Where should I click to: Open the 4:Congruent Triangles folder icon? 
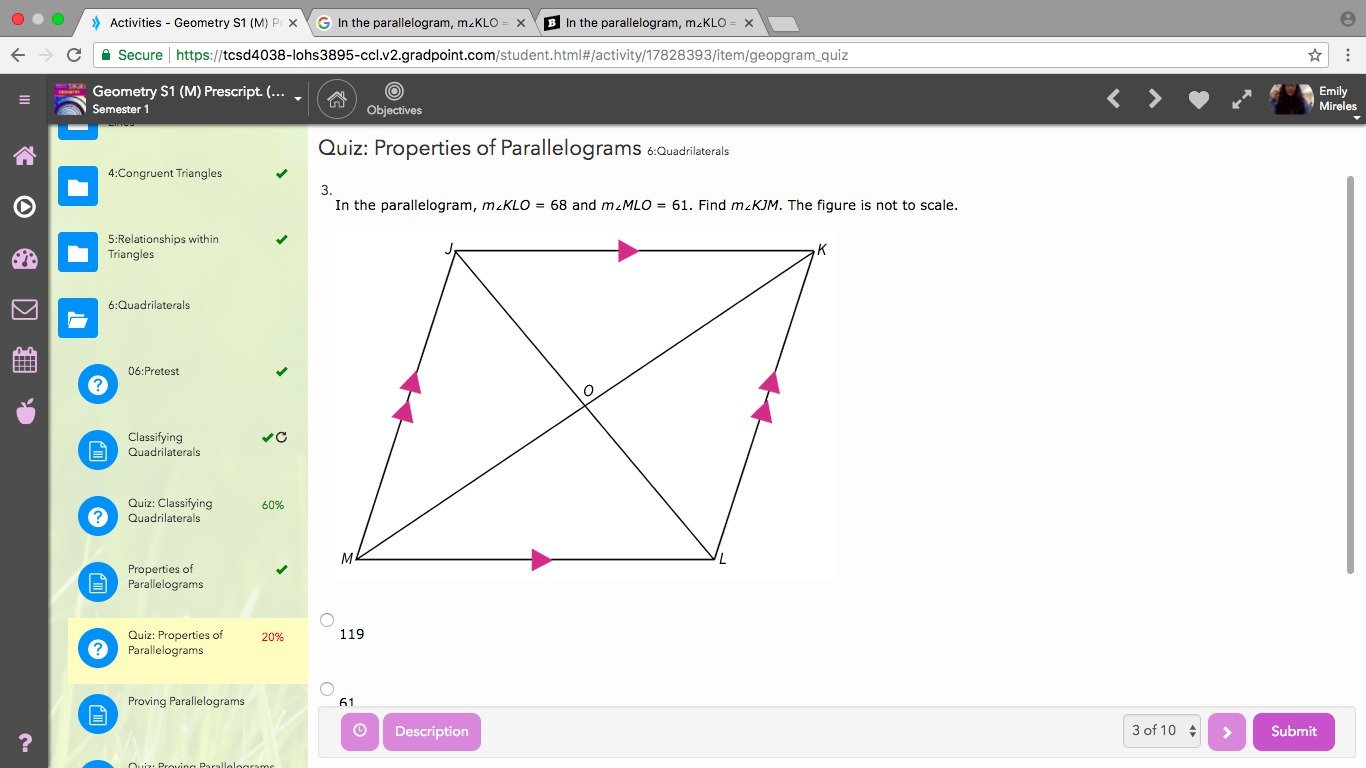coord(78,186)
